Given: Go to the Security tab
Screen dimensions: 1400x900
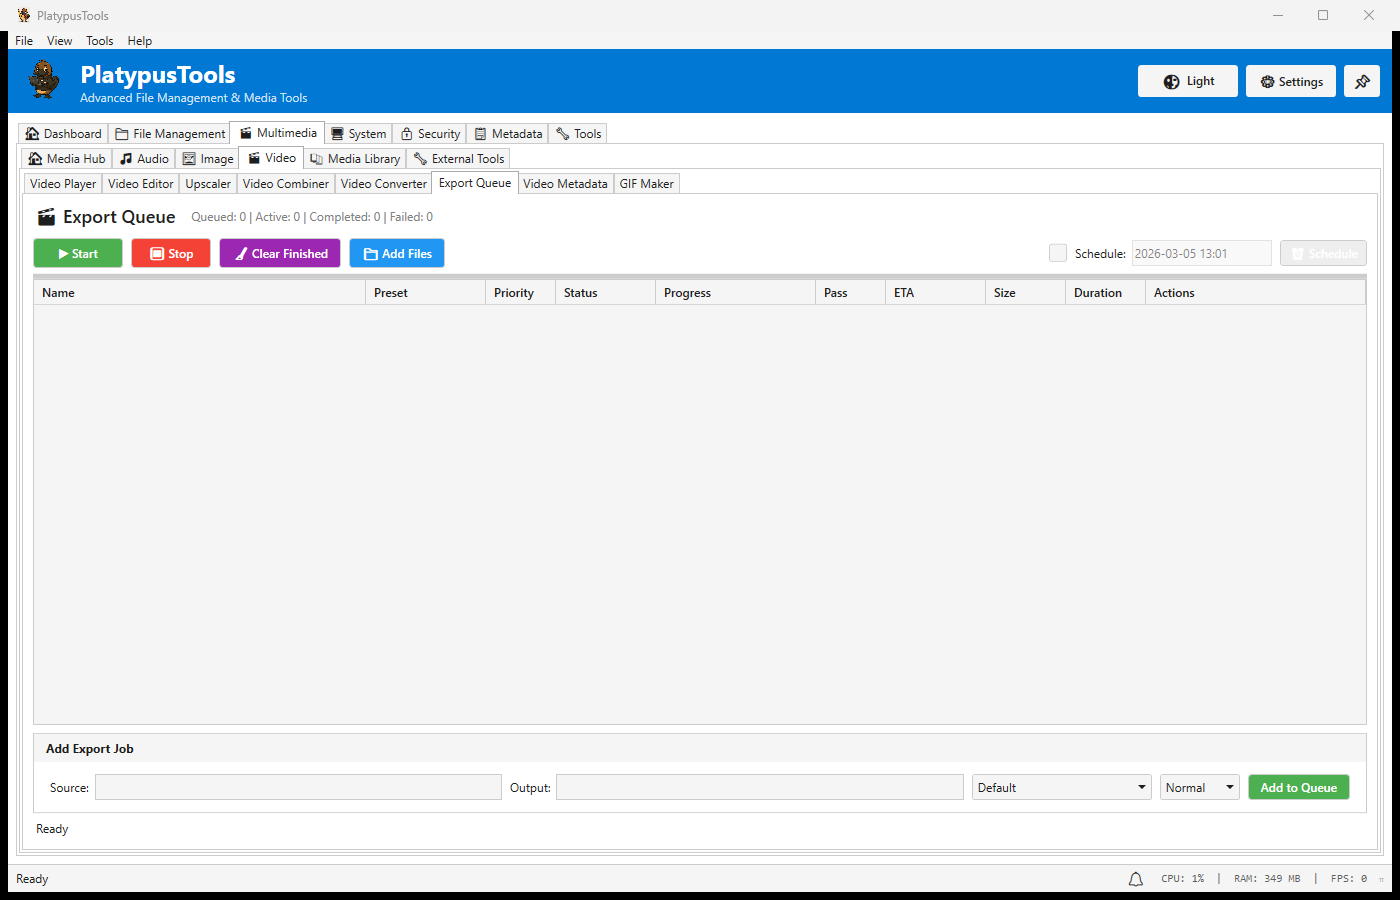Looking at the screenshot, I should [x=430, y=134].
